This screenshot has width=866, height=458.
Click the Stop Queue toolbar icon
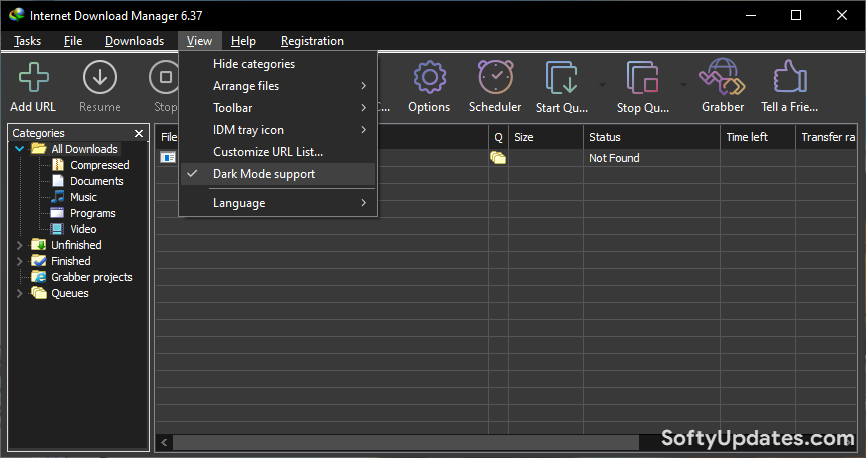coord(643,79)
